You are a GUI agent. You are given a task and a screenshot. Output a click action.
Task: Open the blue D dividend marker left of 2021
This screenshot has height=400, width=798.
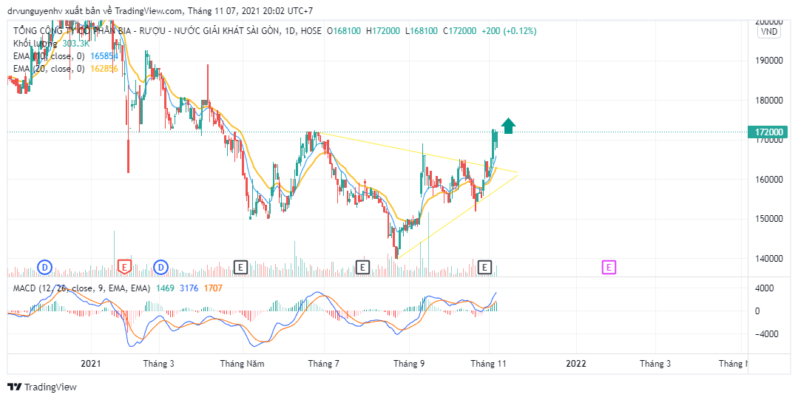[45, 267]
